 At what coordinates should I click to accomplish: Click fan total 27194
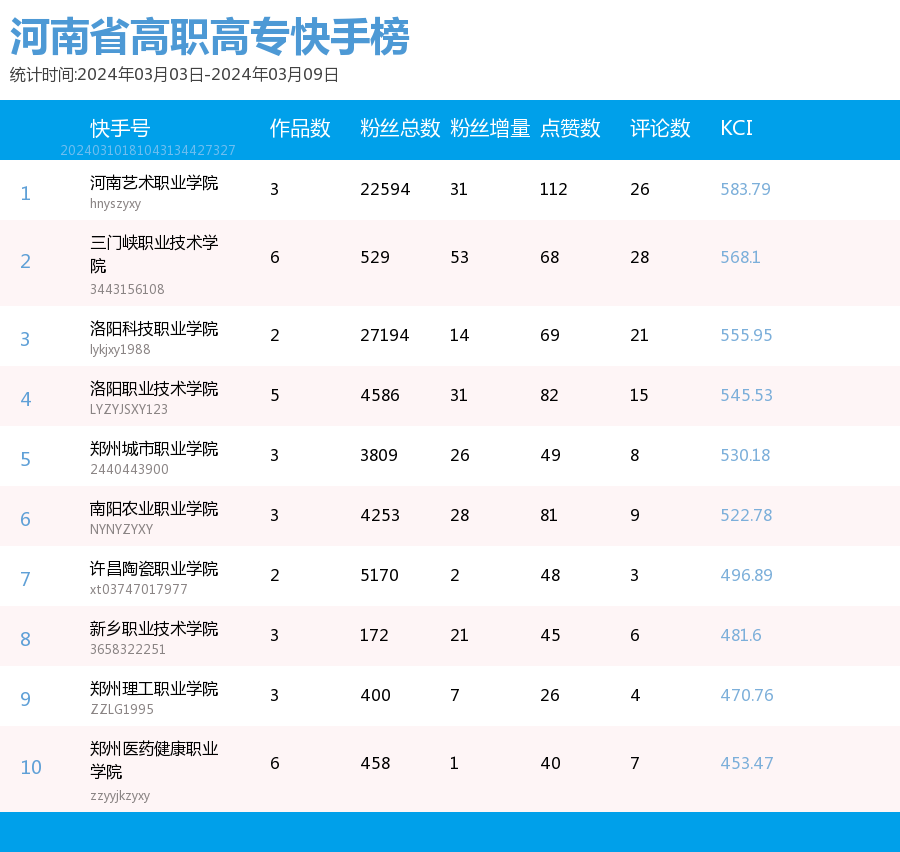pos(385,335)
